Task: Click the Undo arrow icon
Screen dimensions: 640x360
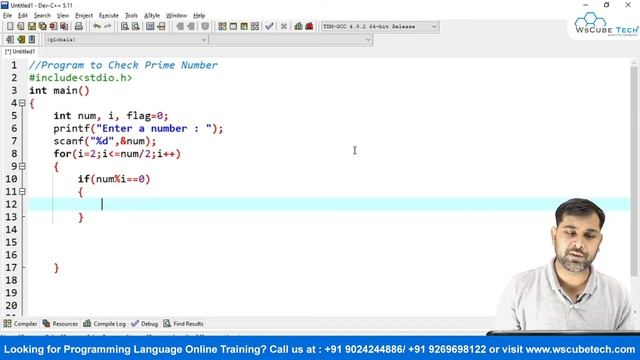Action: (x=97, y=27)
